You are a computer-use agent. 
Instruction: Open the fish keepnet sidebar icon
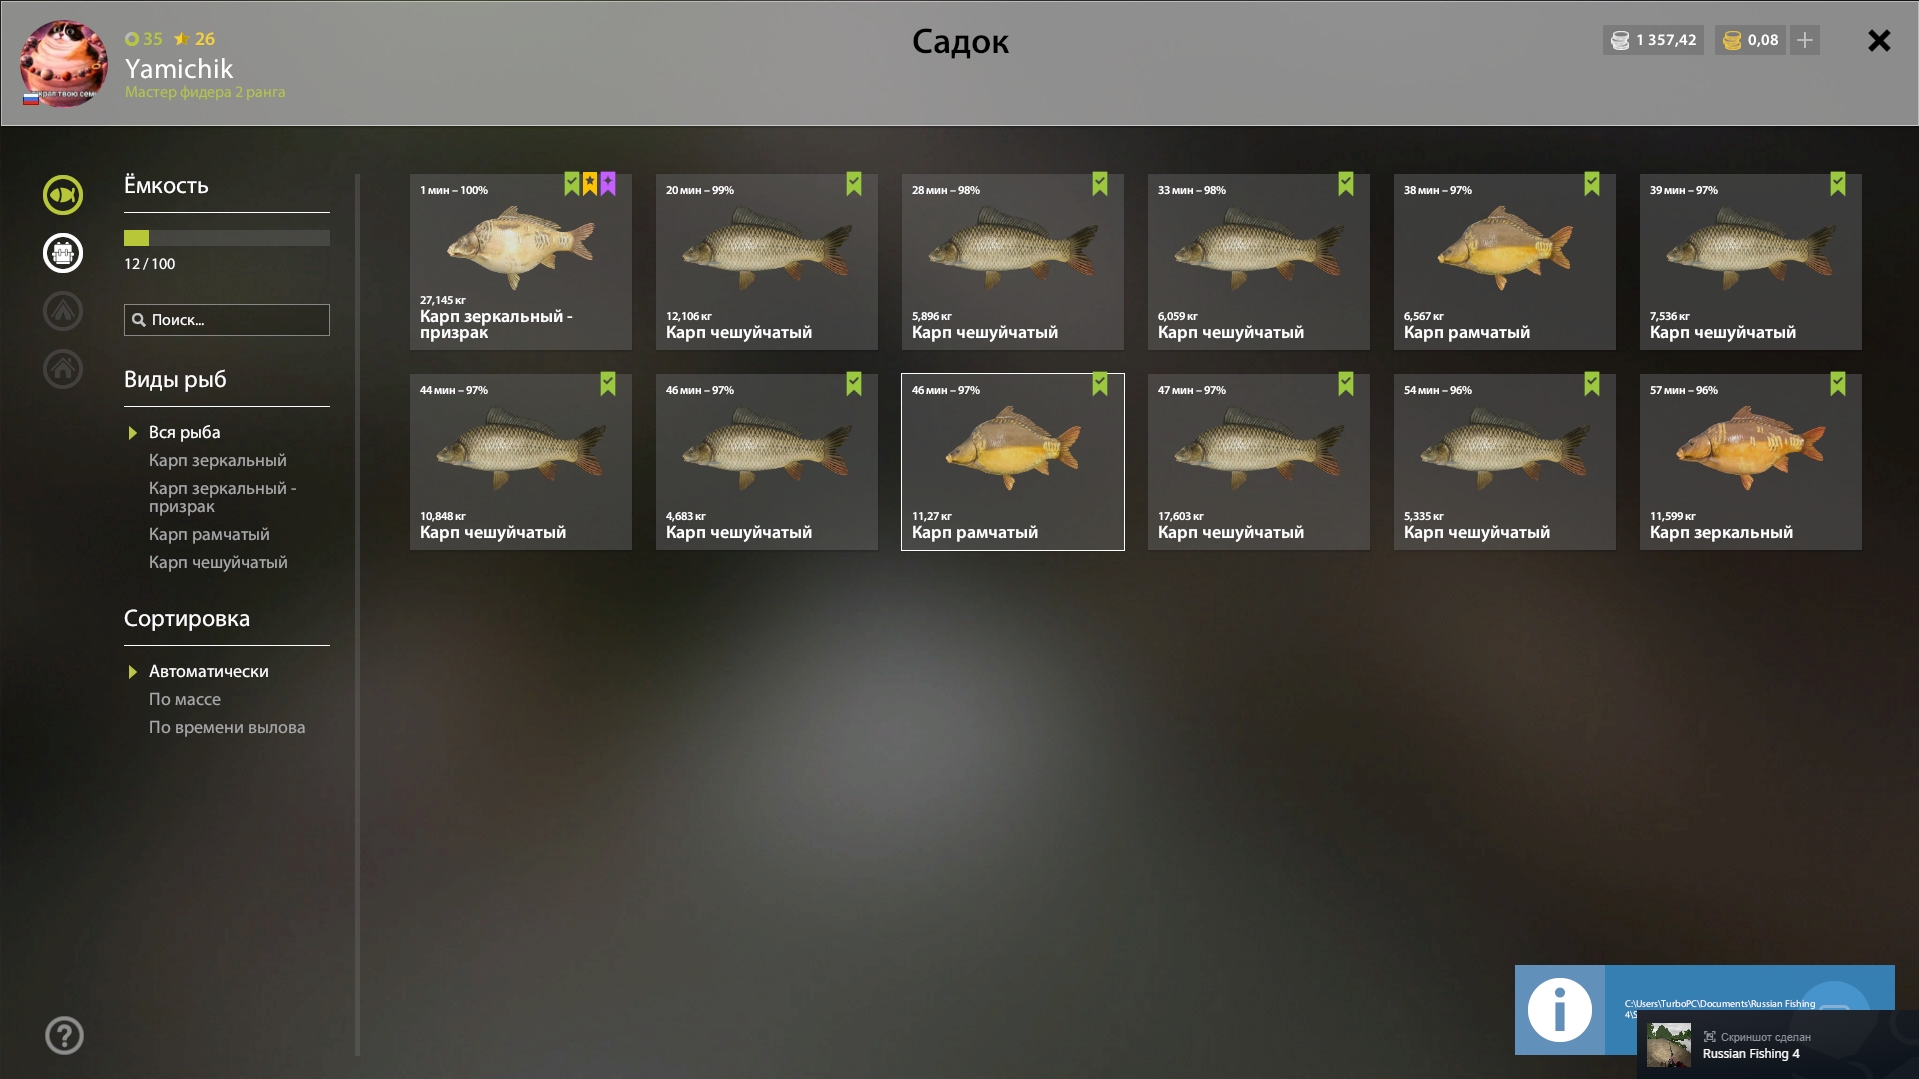coord(63,195)
